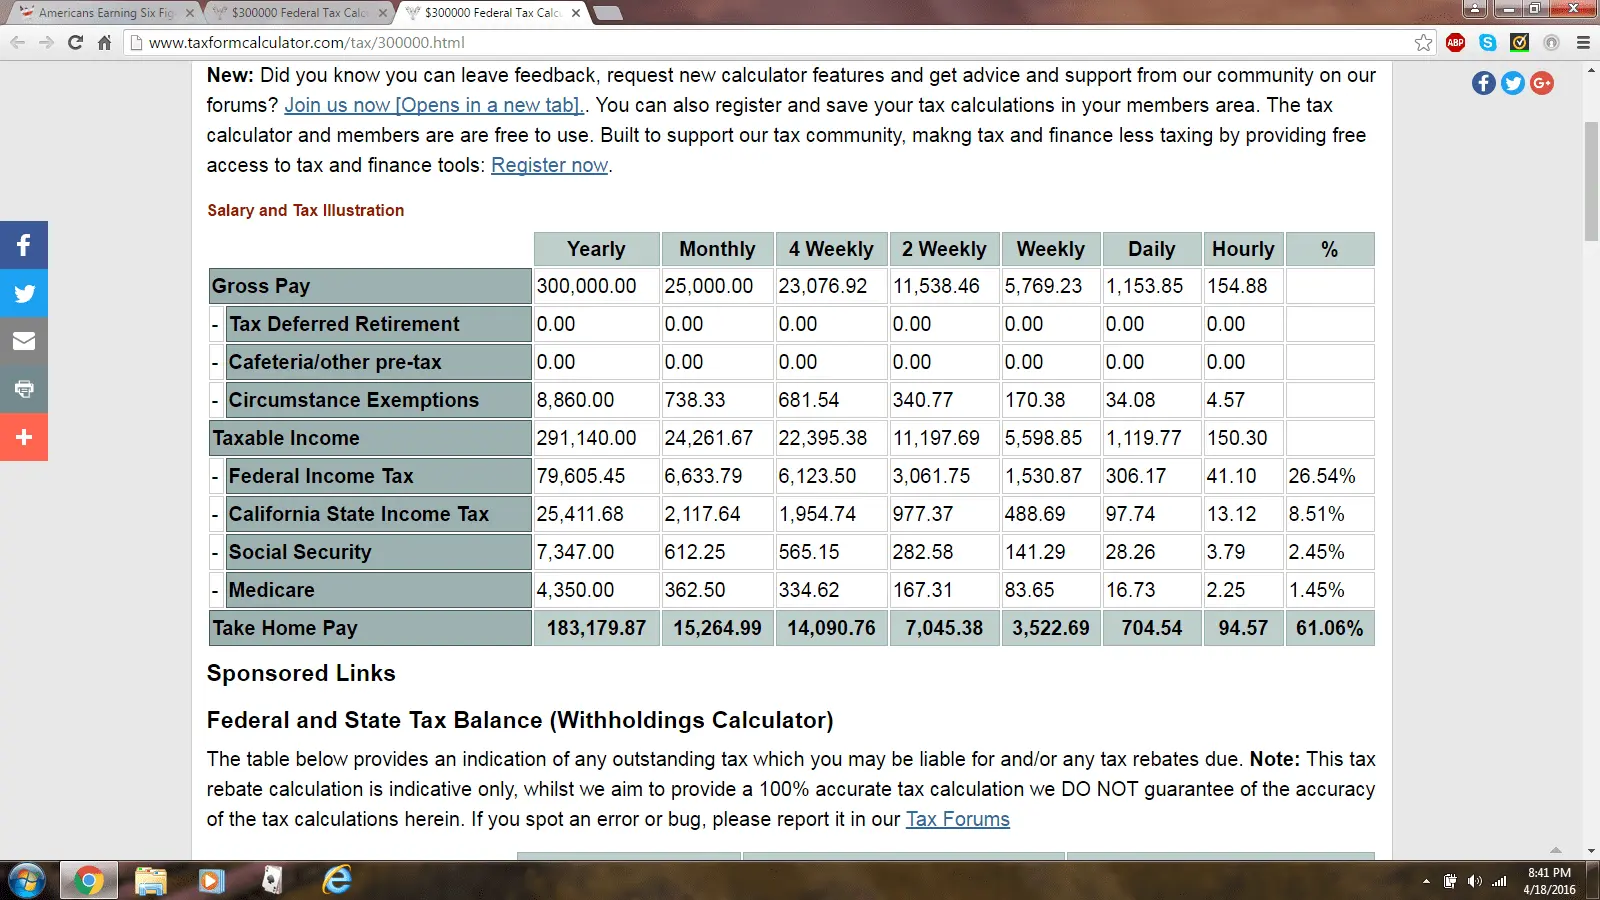Show hidden system tray icons arrow
1600x900 pixels.
tap(1426, 881)
